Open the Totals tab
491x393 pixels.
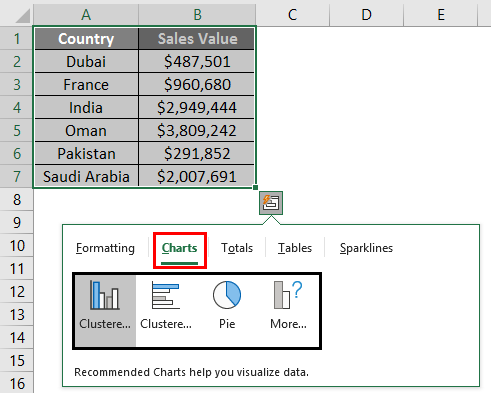(x=237, y=248)
